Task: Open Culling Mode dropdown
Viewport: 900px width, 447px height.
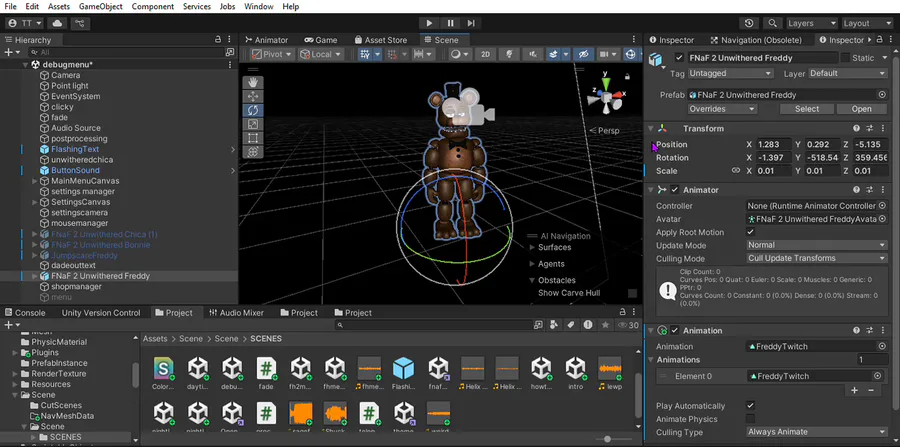Action: click(x=817, y=258)
